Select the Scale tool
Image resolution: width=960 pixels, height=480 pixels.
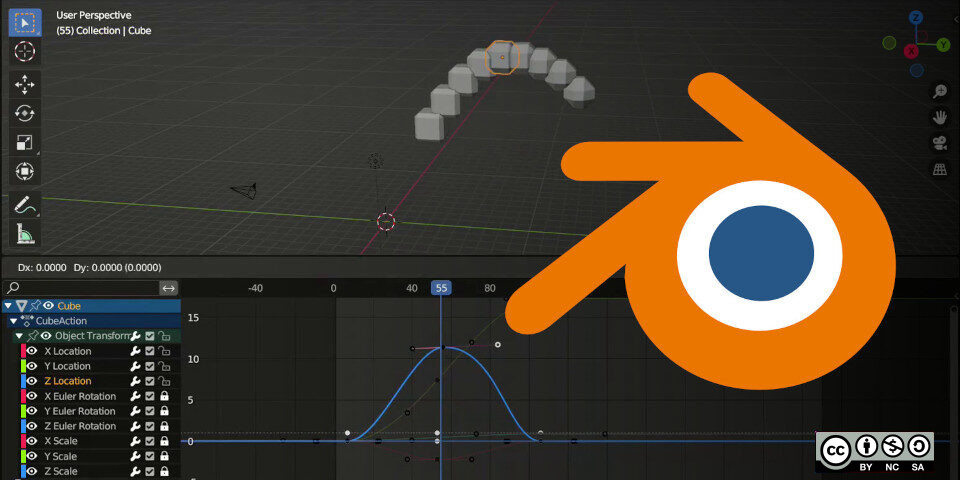click(x=25, y=143)
